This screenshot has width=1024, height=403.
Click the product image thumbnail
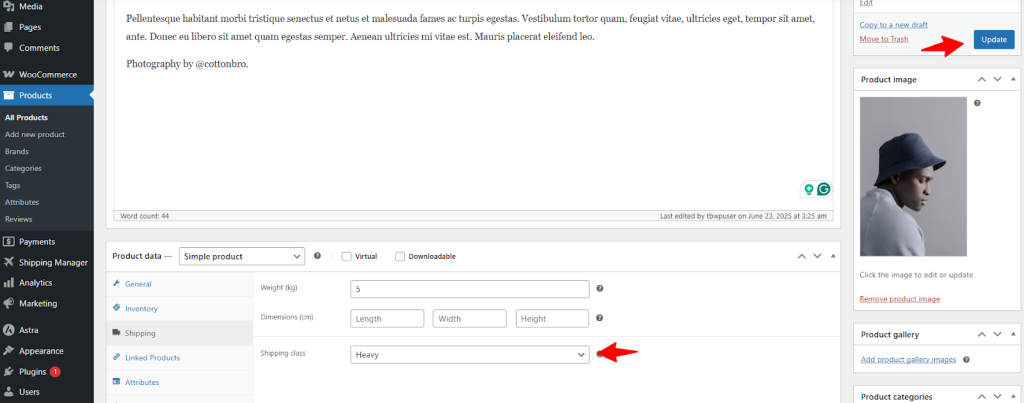pyautogui.click(x=913, y=177)
